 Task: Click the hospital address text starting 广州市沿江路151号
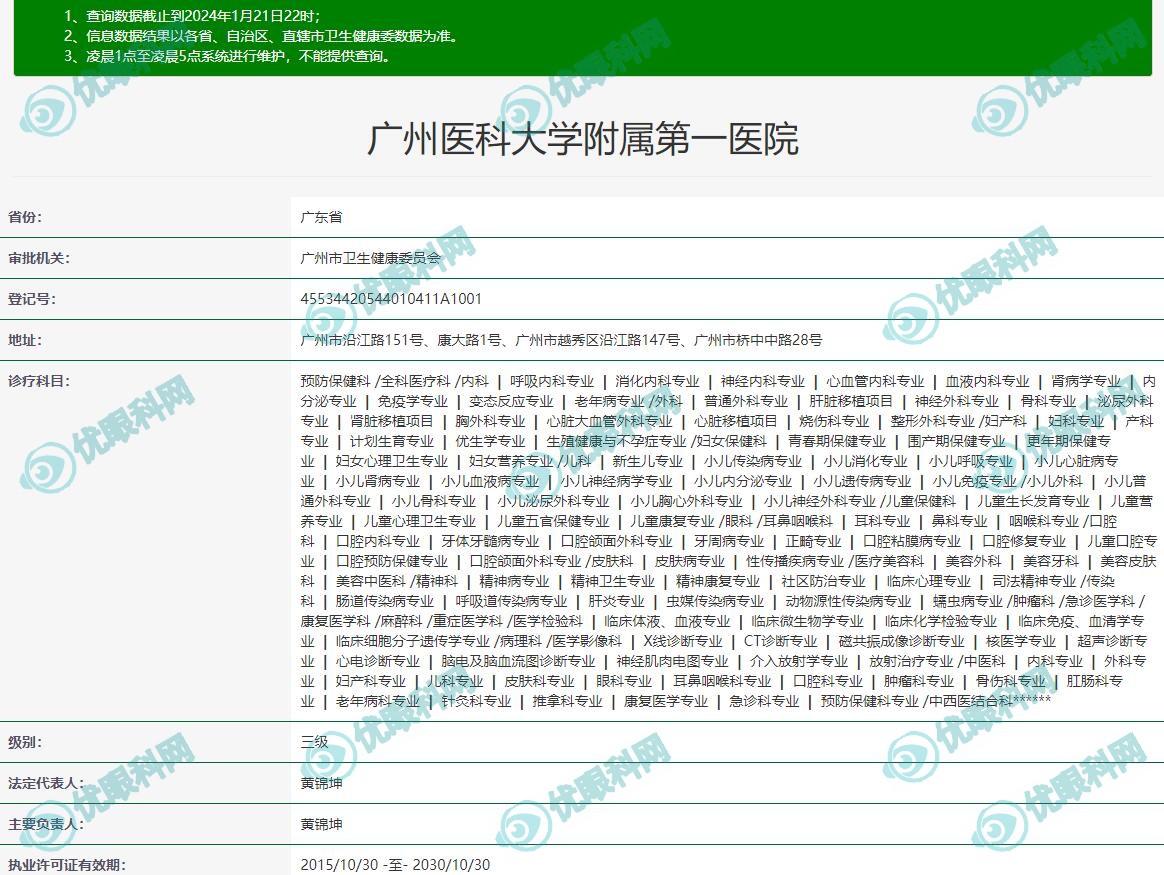pos(561,340)
